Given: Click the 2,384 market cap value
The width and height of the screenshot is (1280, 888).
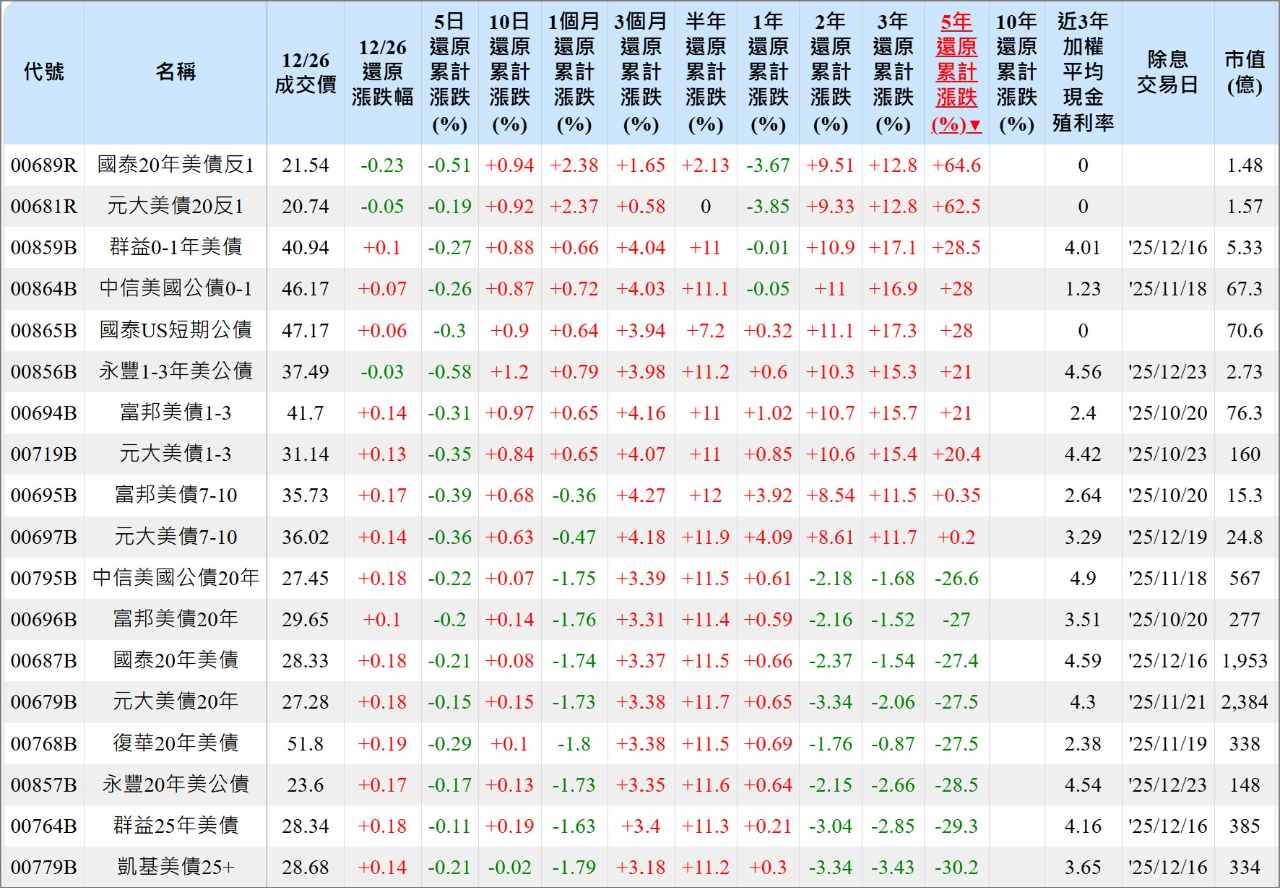Looking at the screenshot, I should tap(1245, 702).
